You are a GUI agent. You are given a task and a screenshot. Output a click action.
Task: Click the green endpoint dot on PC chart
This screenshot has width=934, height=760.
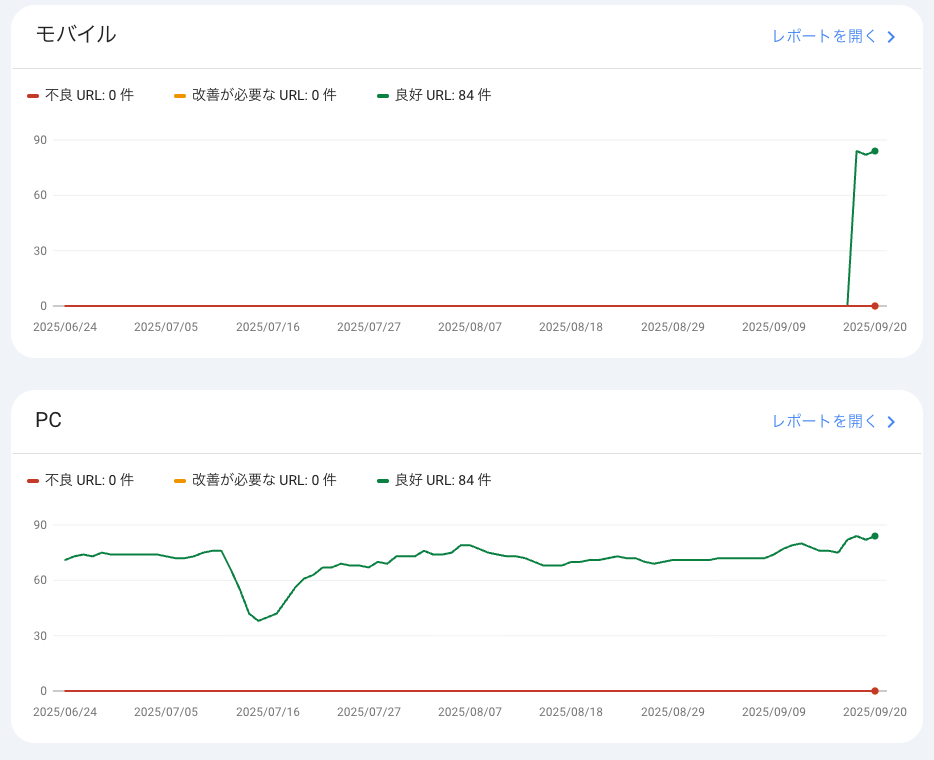(875, 536)
